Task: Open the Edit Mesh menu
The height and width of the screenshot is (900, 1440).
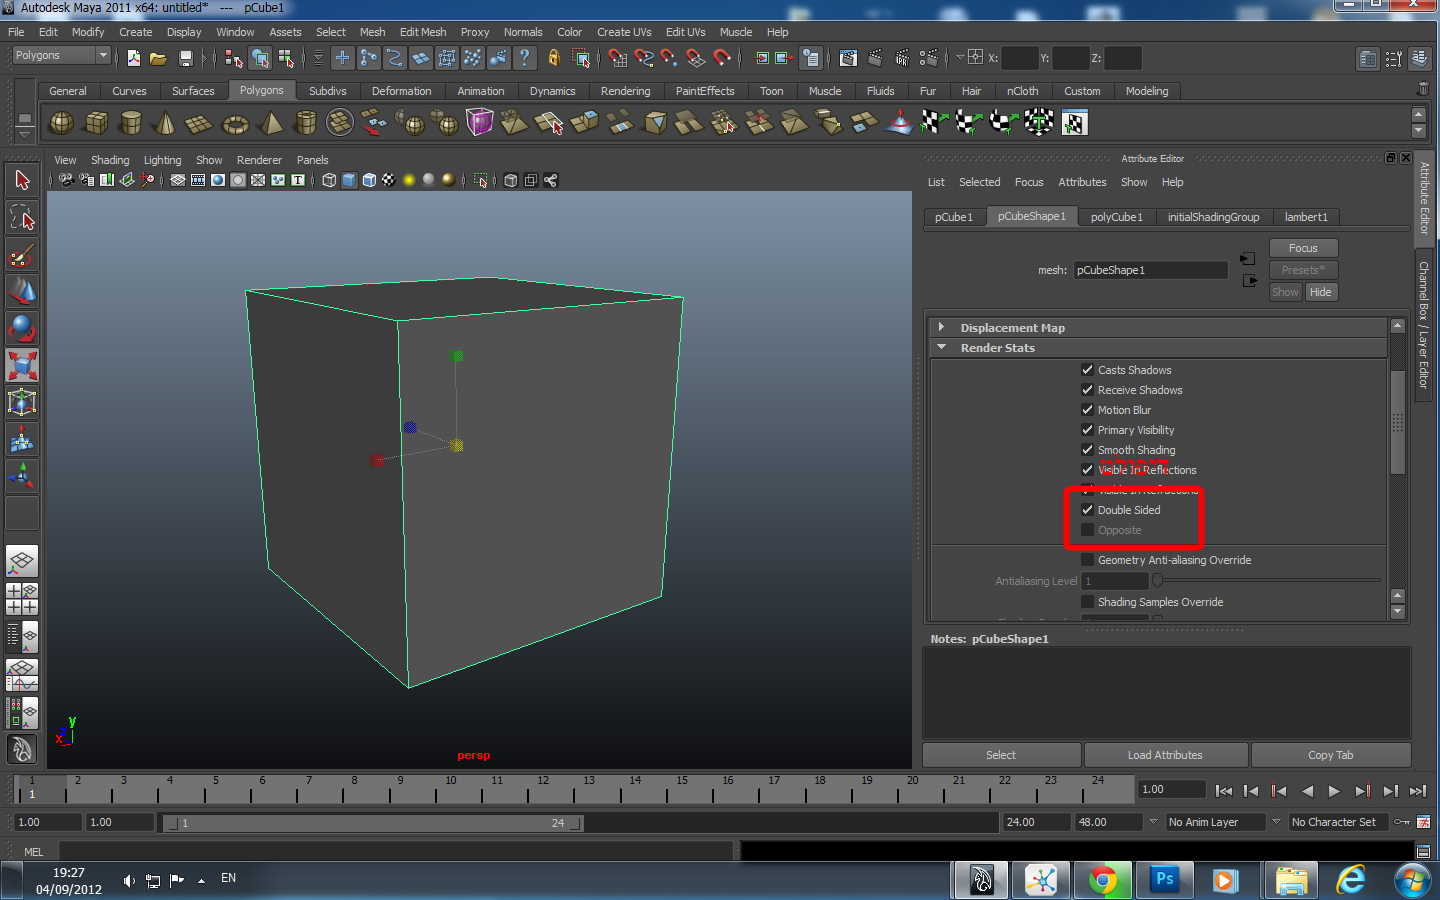Action: pyautogui.click(x=423, y=32)
